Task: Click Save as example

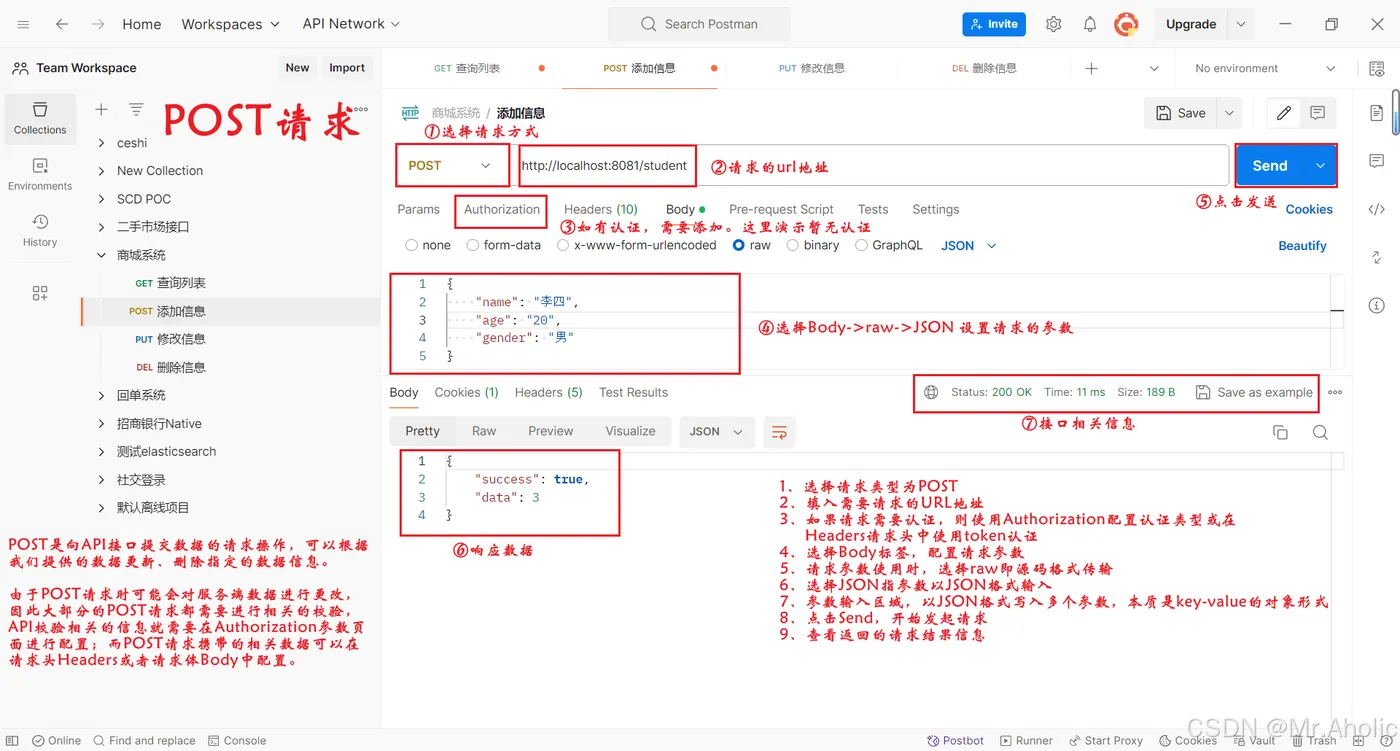Action: coord(1254,392)
